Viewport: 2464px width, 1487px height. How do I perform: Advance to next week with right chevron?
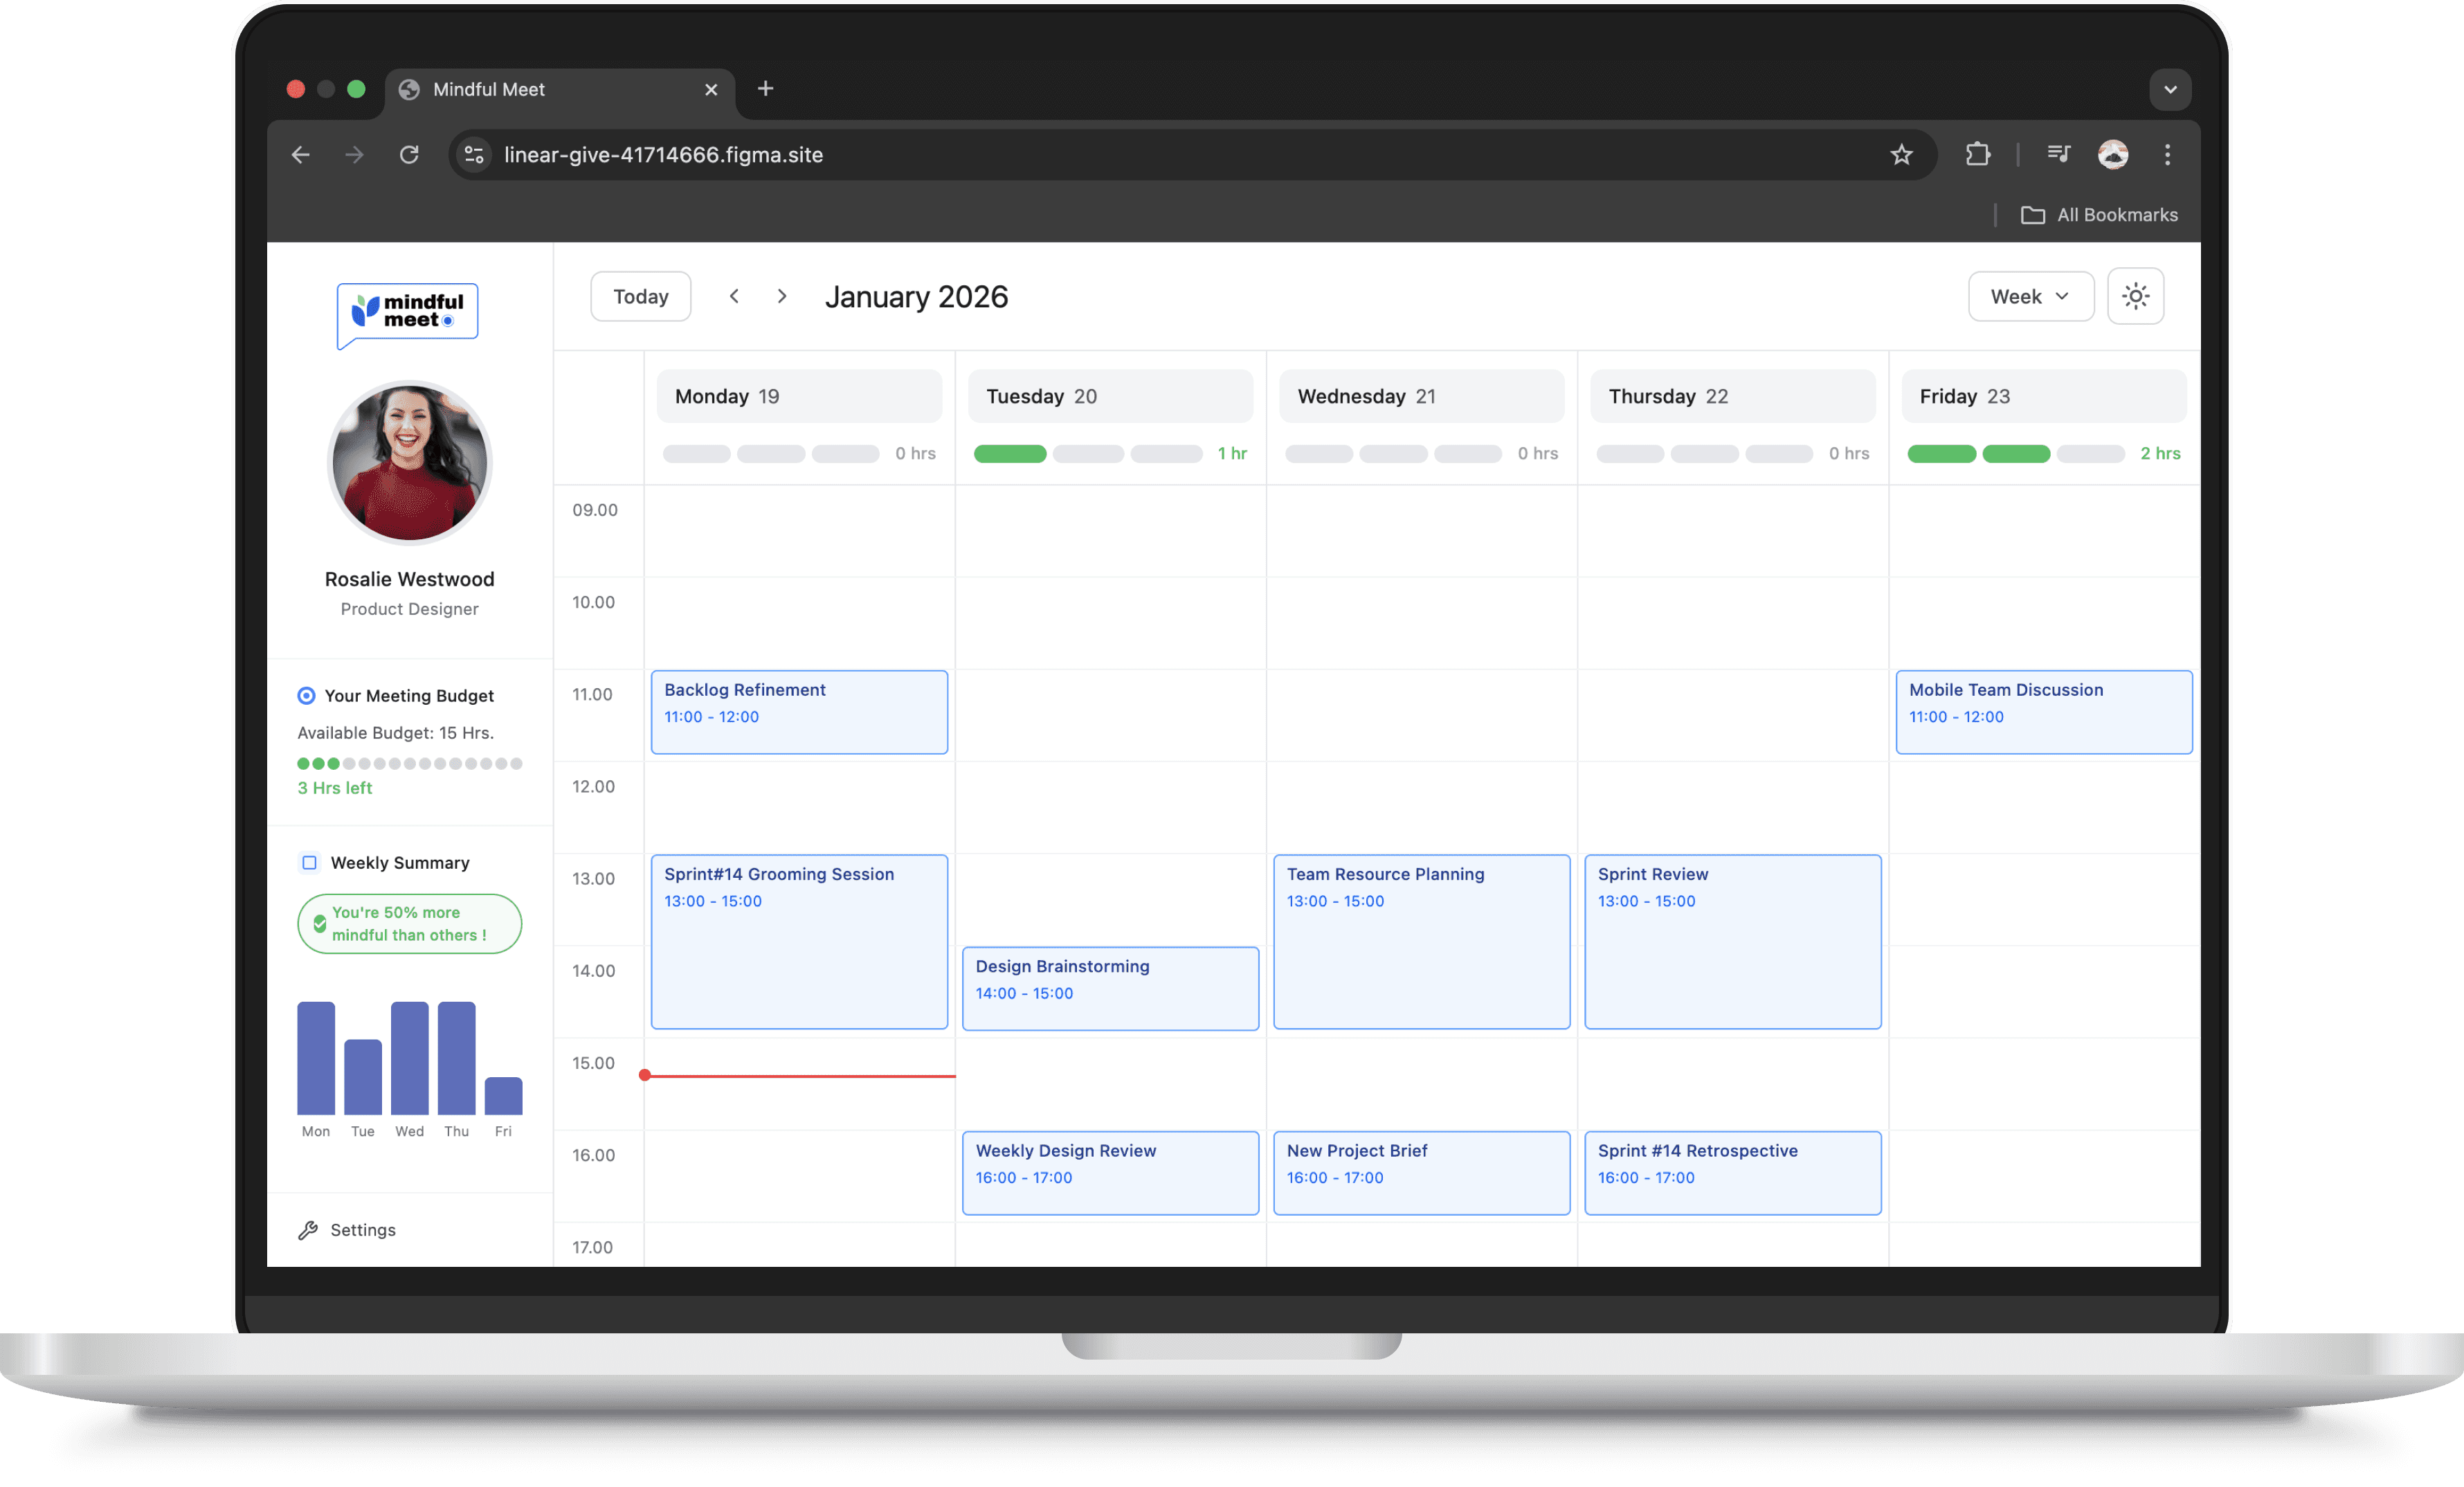[x=782, y=296]
